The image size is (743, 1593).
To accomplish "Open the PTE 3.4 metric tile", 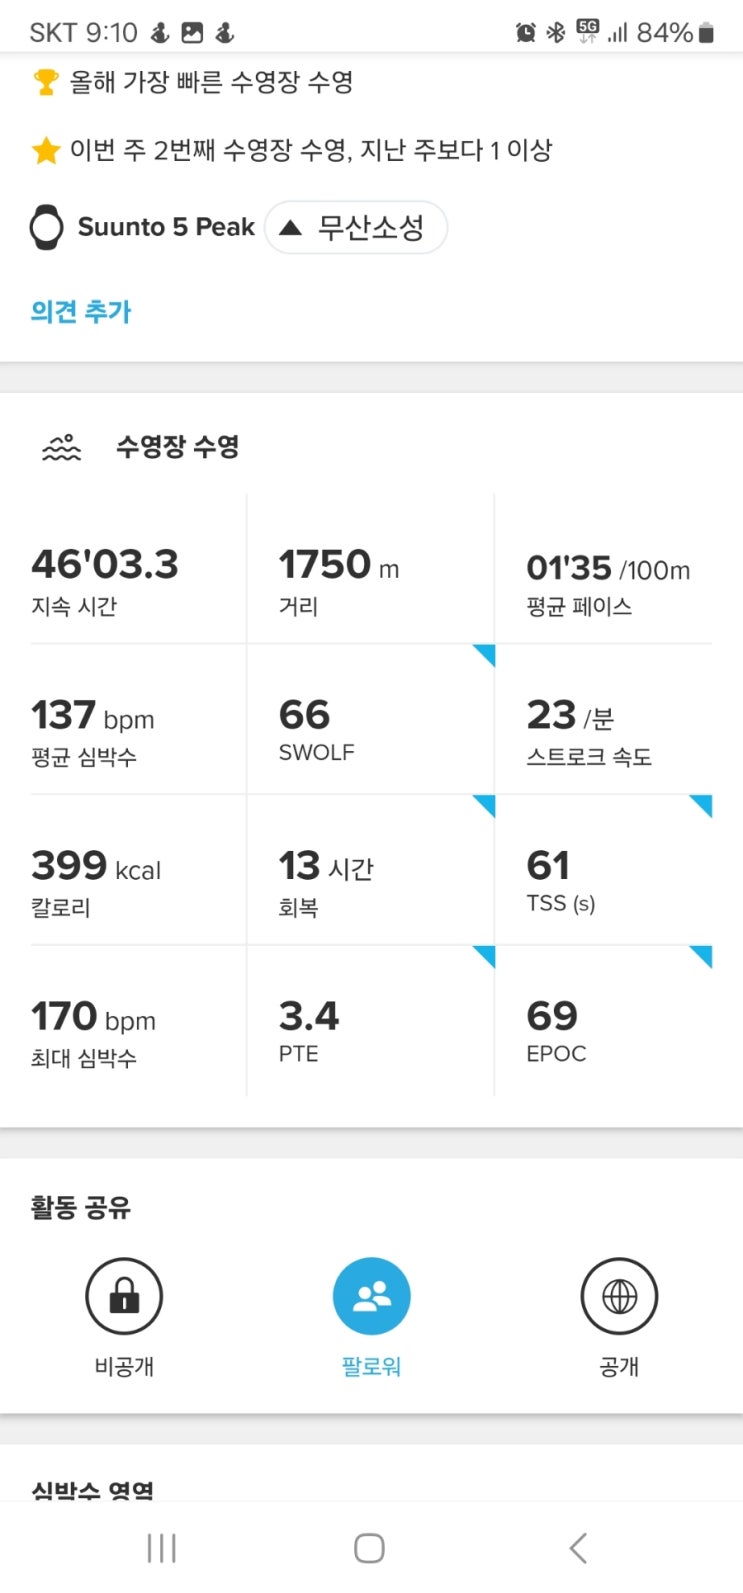I will [370, 1021].
